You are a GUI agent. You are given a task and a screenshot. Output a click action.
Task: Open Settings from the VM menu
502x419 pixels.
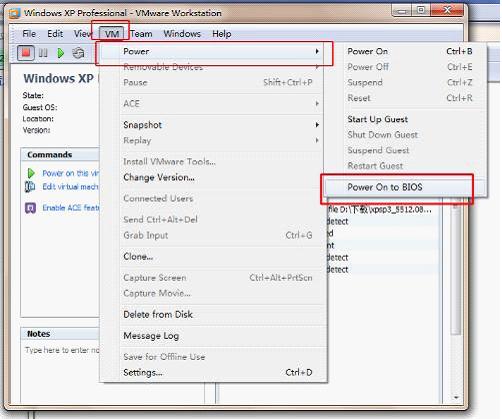click(x=212, y=372)
